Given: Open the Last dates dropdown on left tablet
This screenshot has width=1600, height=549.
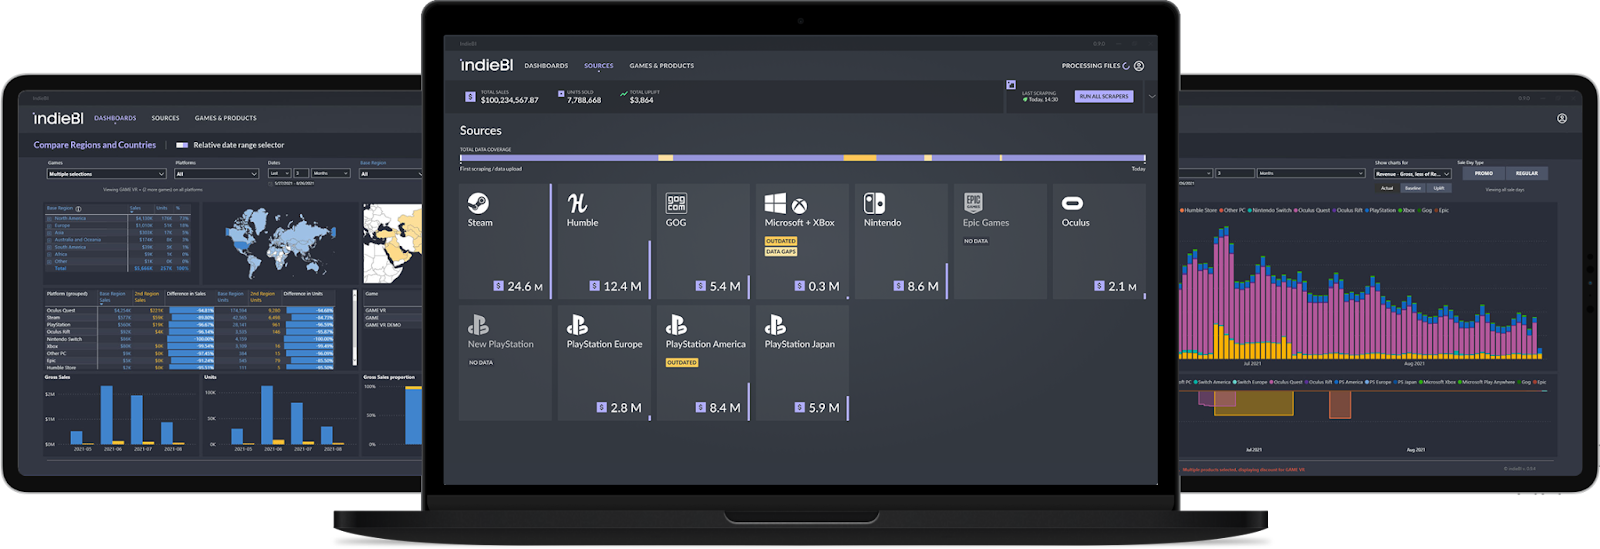Looking at the screenshot, I should (x=279, y=173).
